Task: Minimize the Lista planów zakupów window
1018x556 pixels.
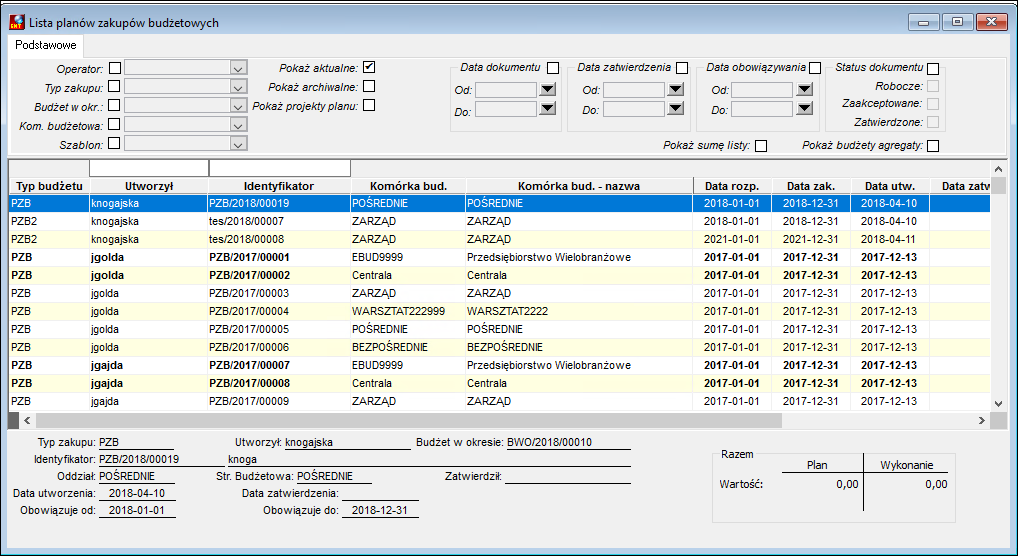Action: pos(924,22)
